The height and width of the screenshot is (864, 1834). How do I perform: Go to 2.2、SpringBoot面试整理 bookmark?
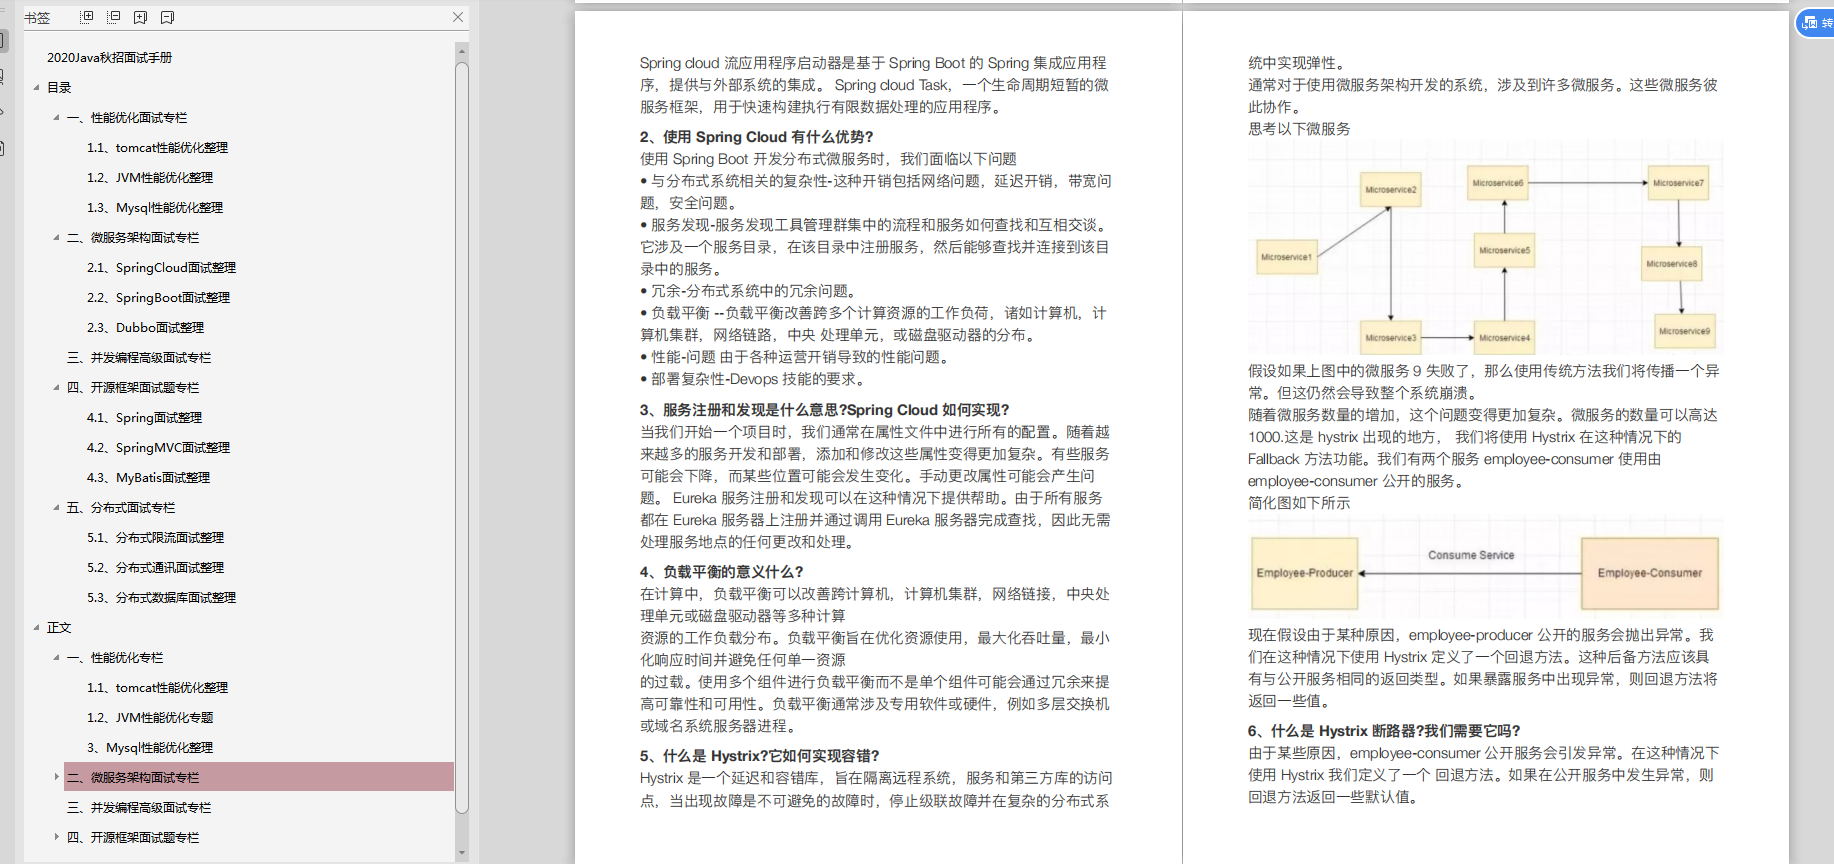click(x=158, y=297)
